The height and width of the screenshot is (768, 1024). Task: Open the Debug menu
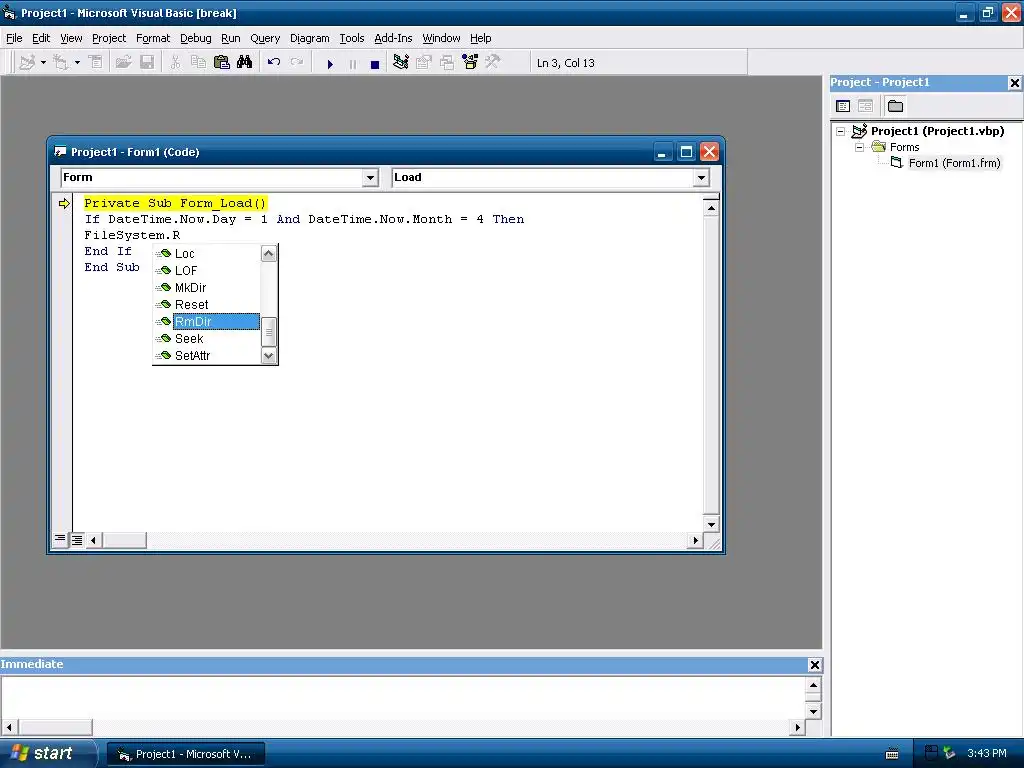(196, 38)
